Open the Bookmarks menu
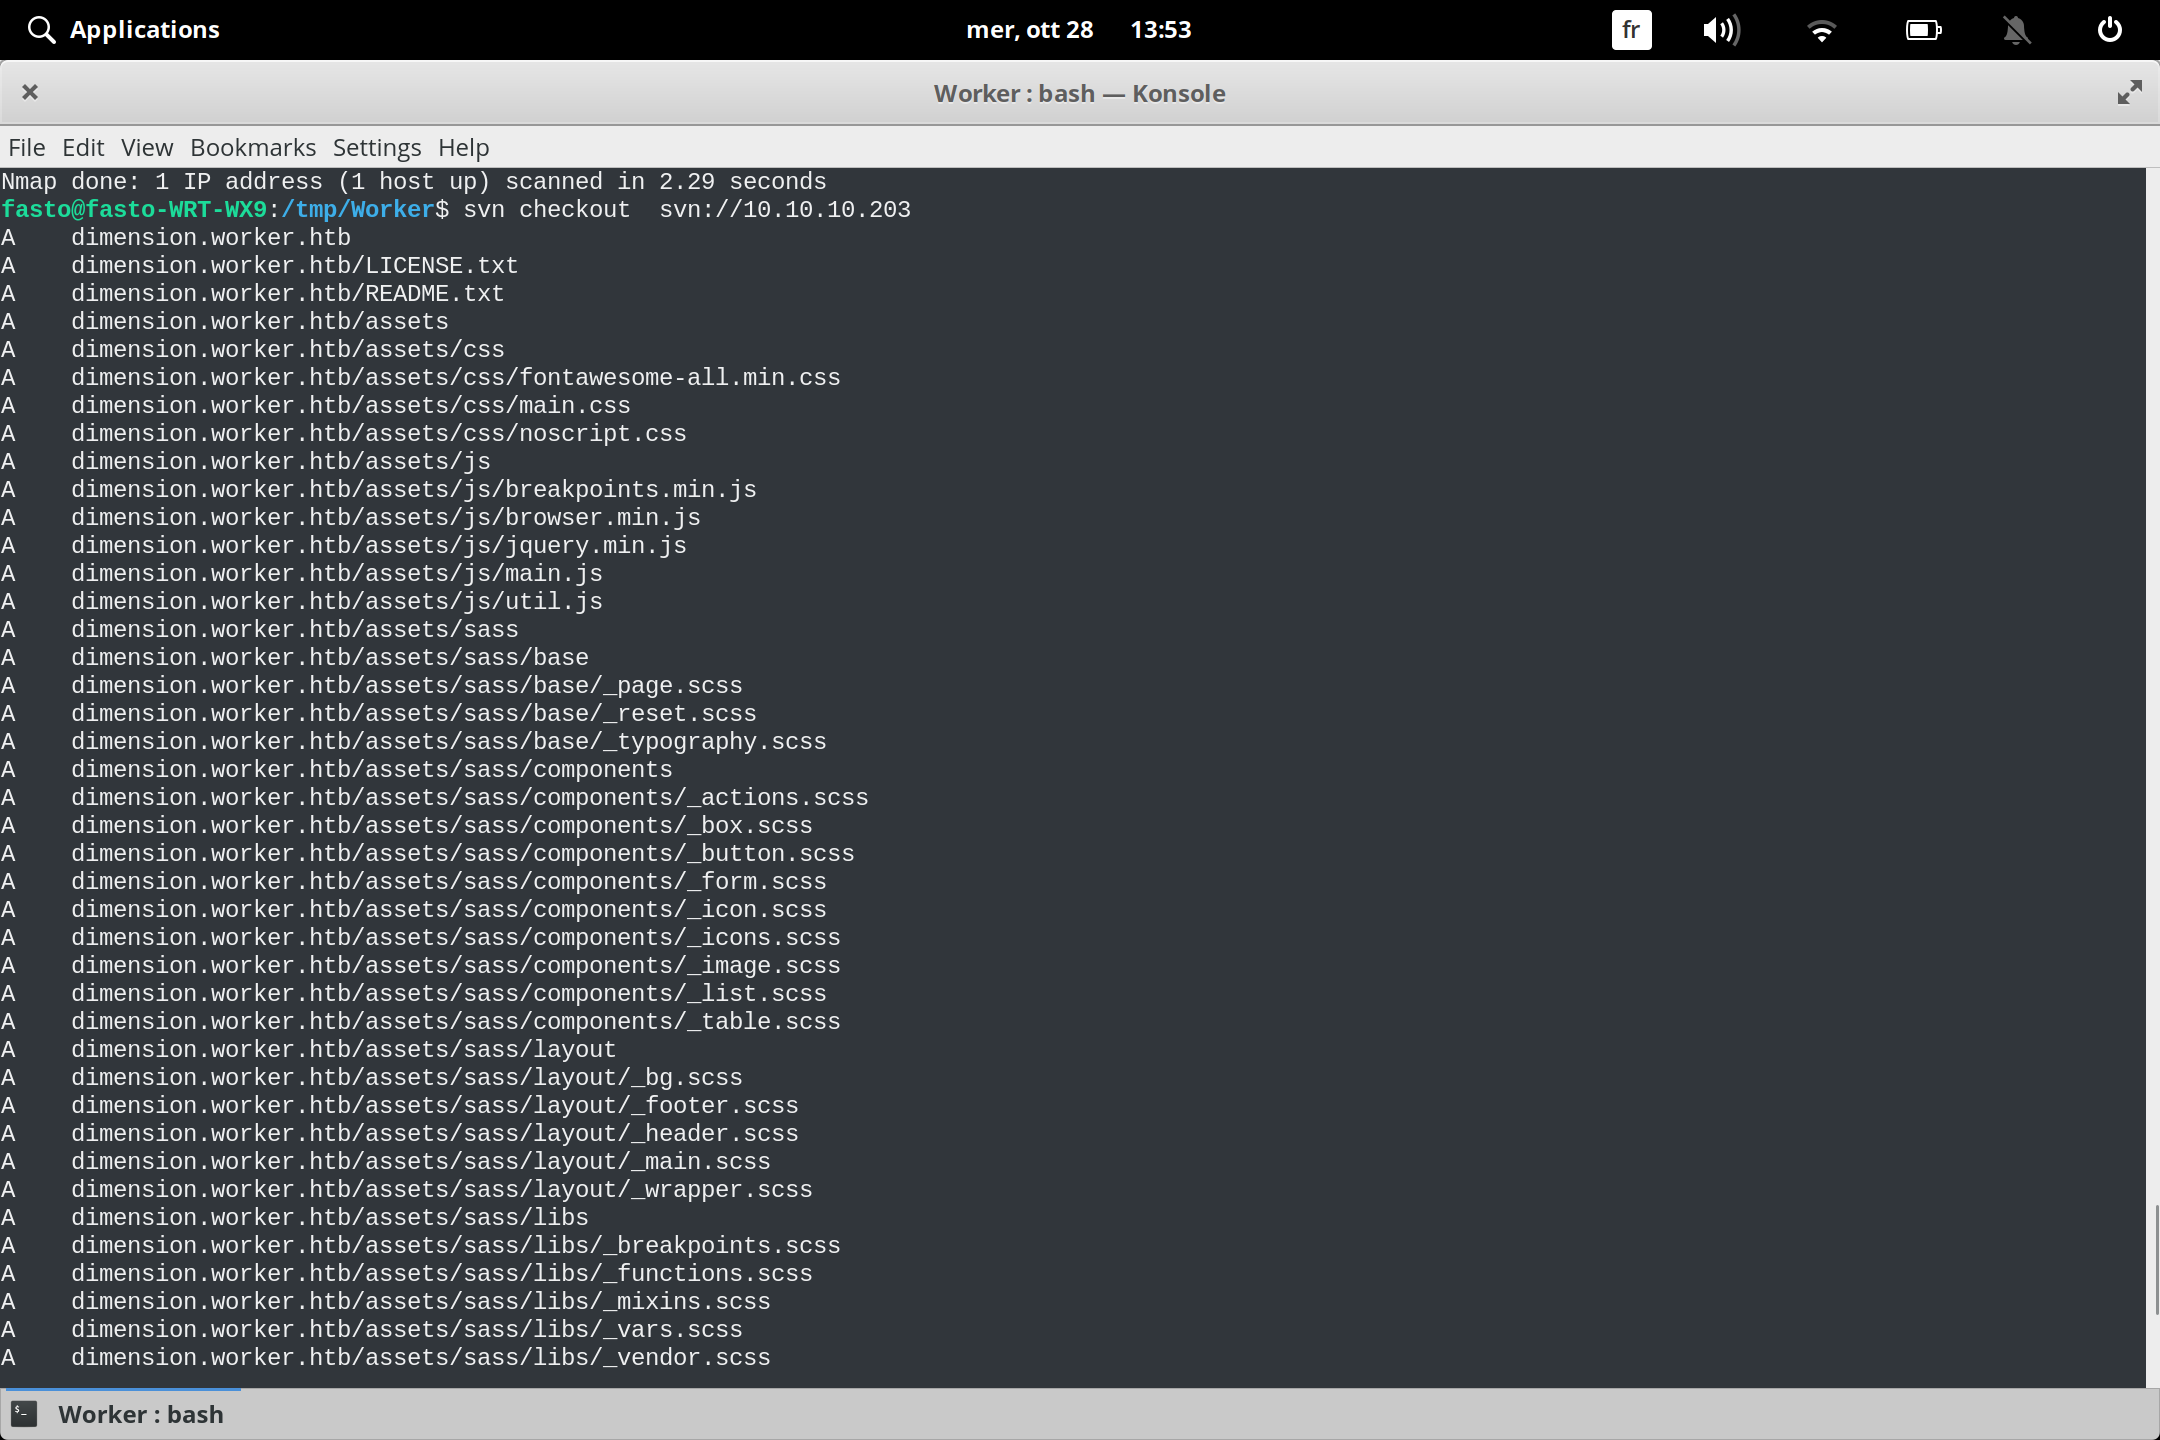The width and height of the screenshot is (2160, 1440). 252,147
